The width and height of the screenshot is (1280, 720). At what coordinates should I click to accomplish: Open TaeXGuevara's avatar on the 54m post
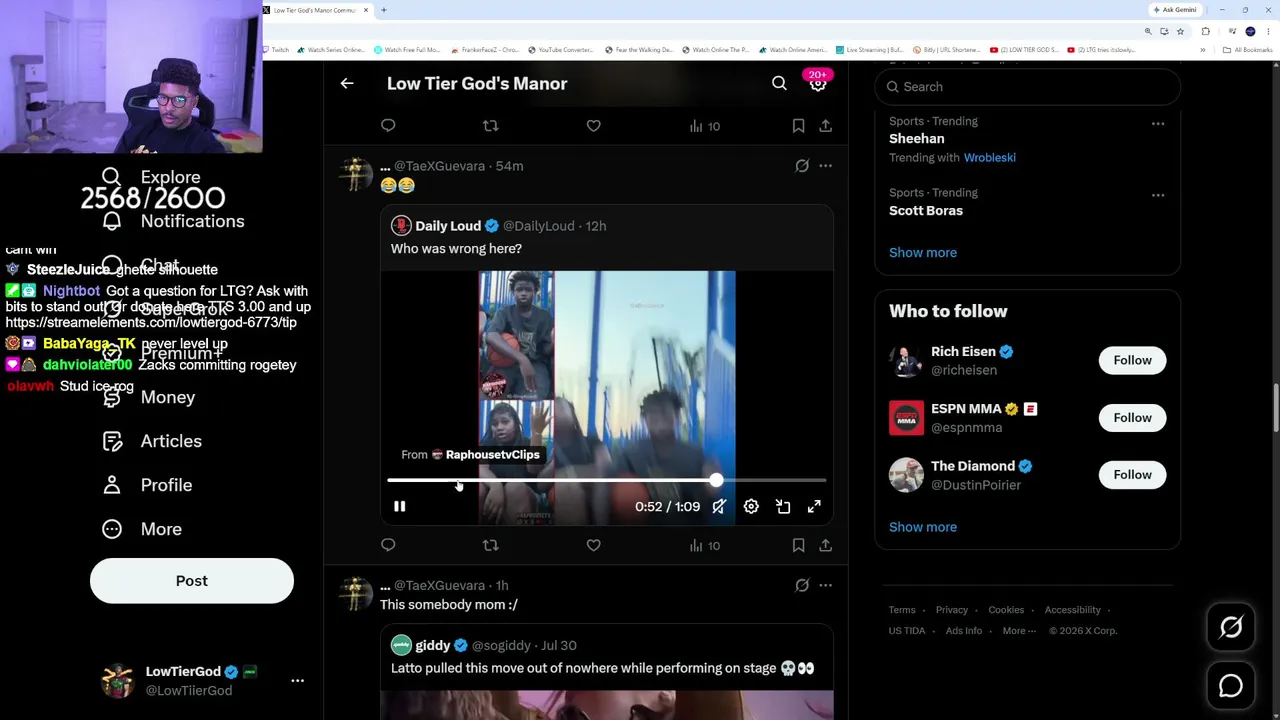pyautogui.click(x=356, y=174)
